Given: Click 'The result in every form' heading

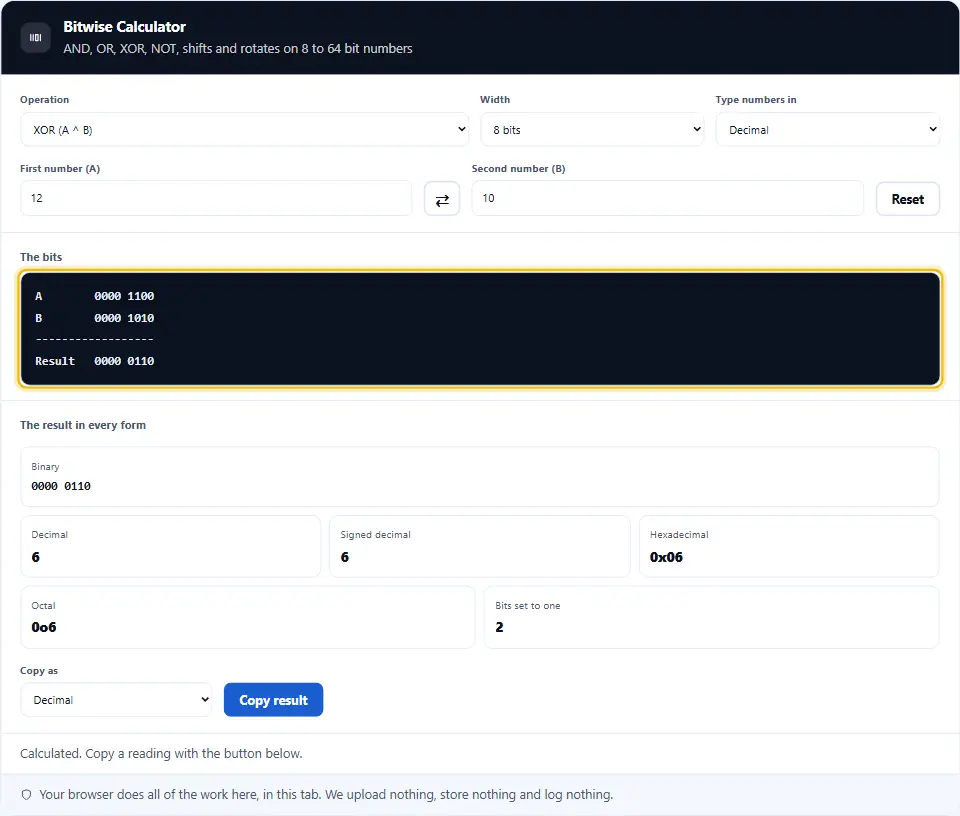Looking at the screenshot, I should pyautogui.click(x=83, y=425).
